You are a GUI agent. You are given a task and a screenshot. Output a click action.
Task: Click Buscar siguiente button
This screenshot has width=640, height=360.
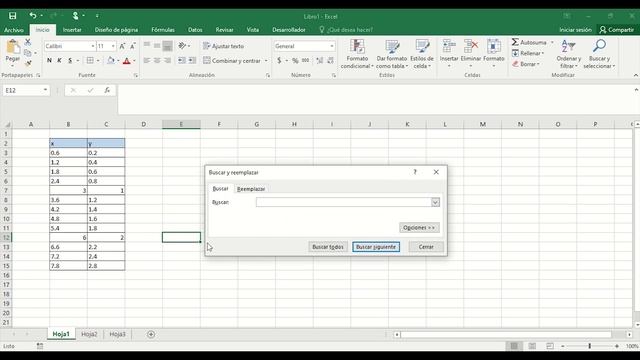tap(376, 247)
